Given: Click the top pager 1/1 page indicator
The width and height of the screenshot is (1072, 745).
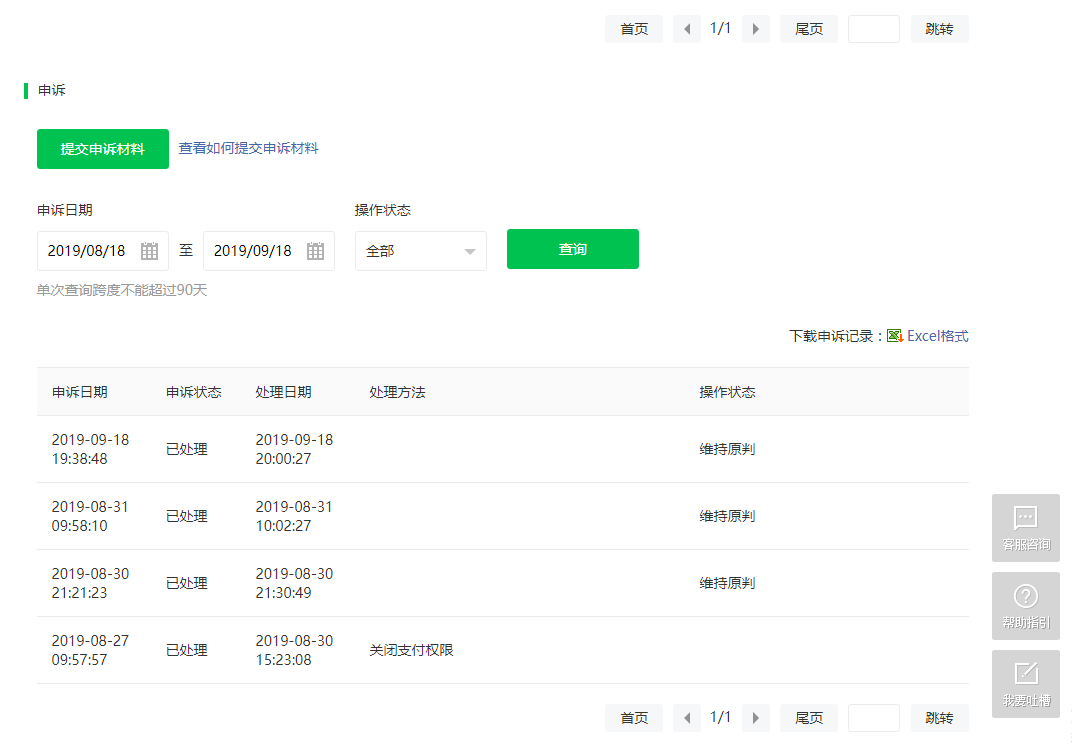Looking at the screenshot, I should click(x=721, y=28).
